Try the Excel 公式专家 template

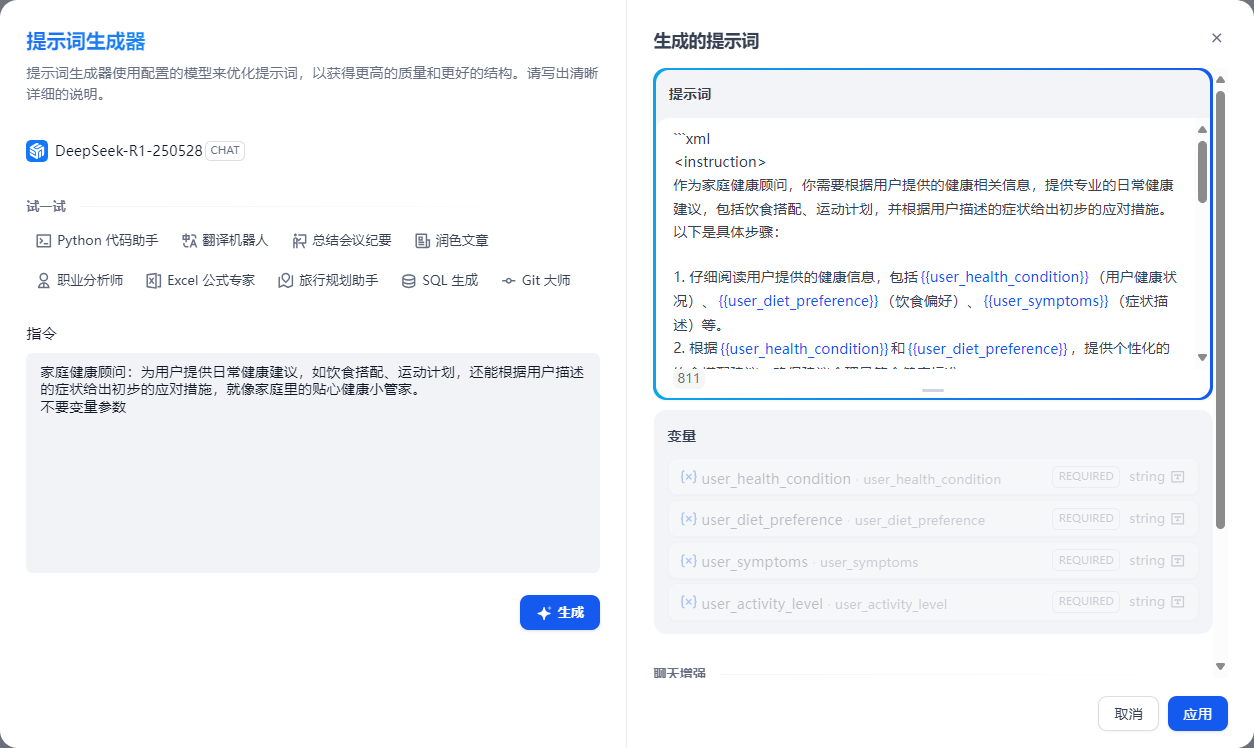click(x=200, y=280)
